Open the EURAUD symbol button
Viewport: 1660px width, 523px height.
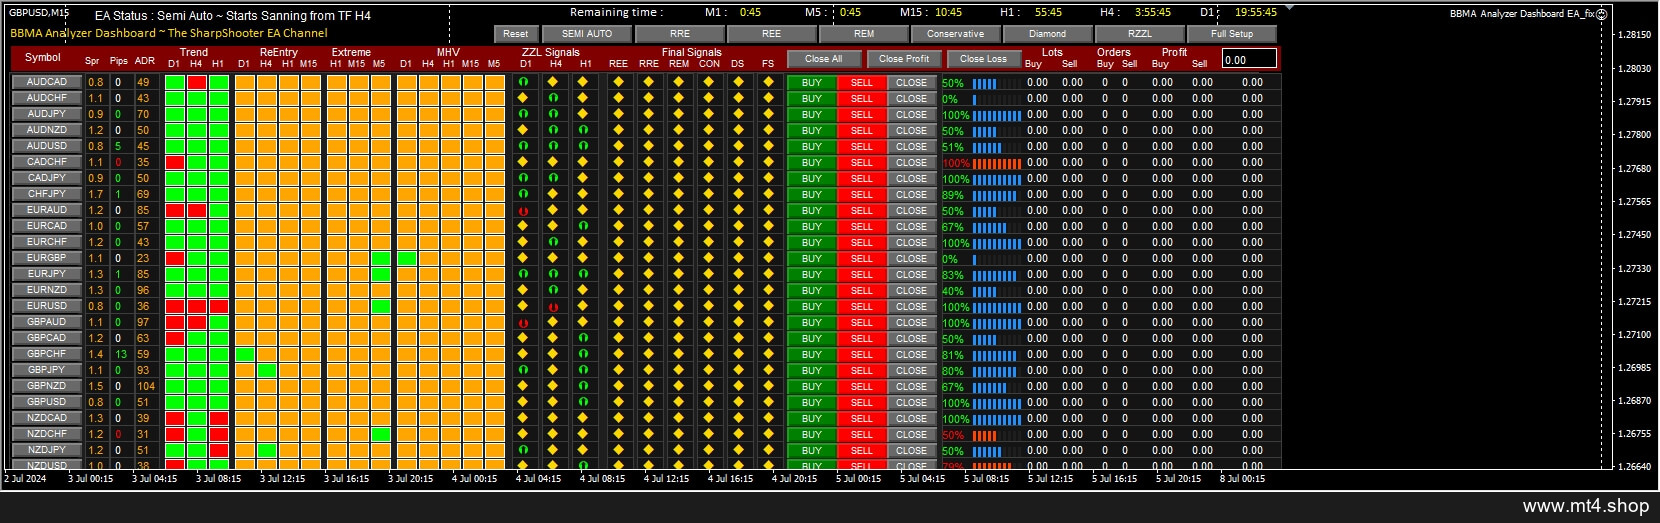click(x=47, y=210)
